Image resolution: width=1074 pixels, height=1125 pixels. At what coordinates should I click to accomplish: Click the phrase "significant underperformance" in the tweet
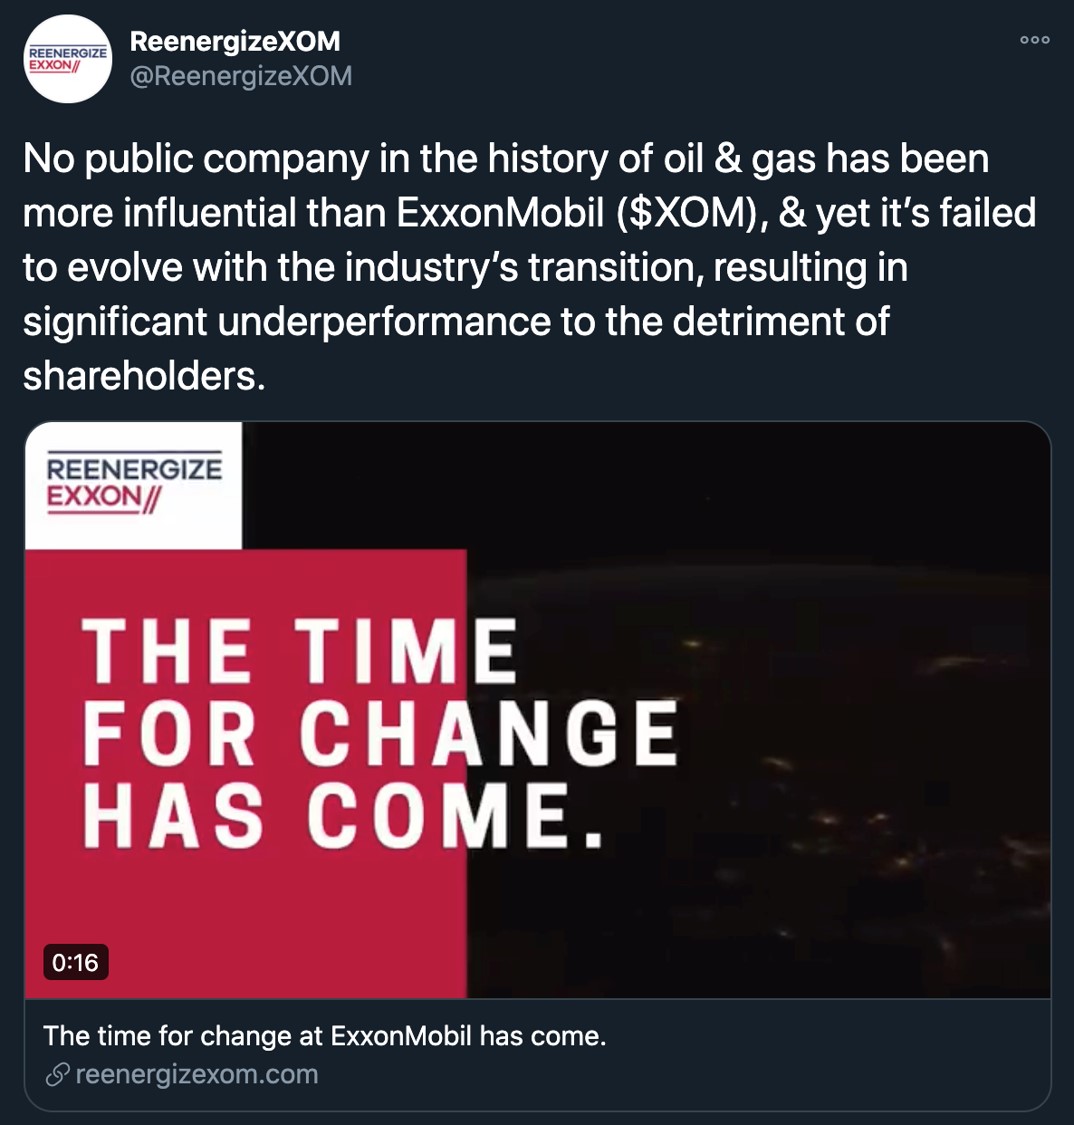click(286, 321)
